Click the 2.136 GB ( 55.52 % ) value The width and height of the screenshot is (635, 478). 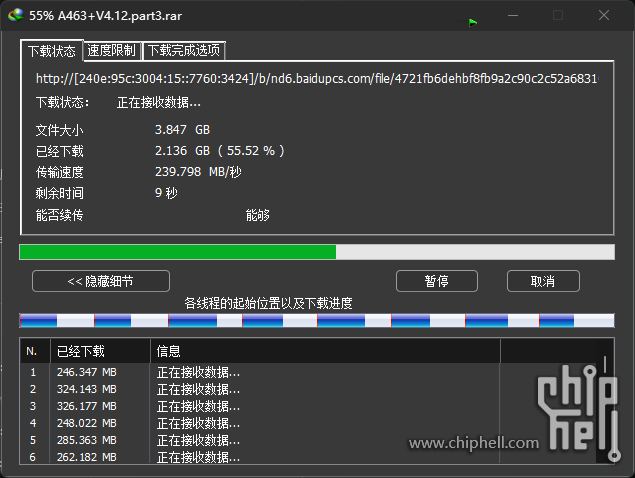220,151
